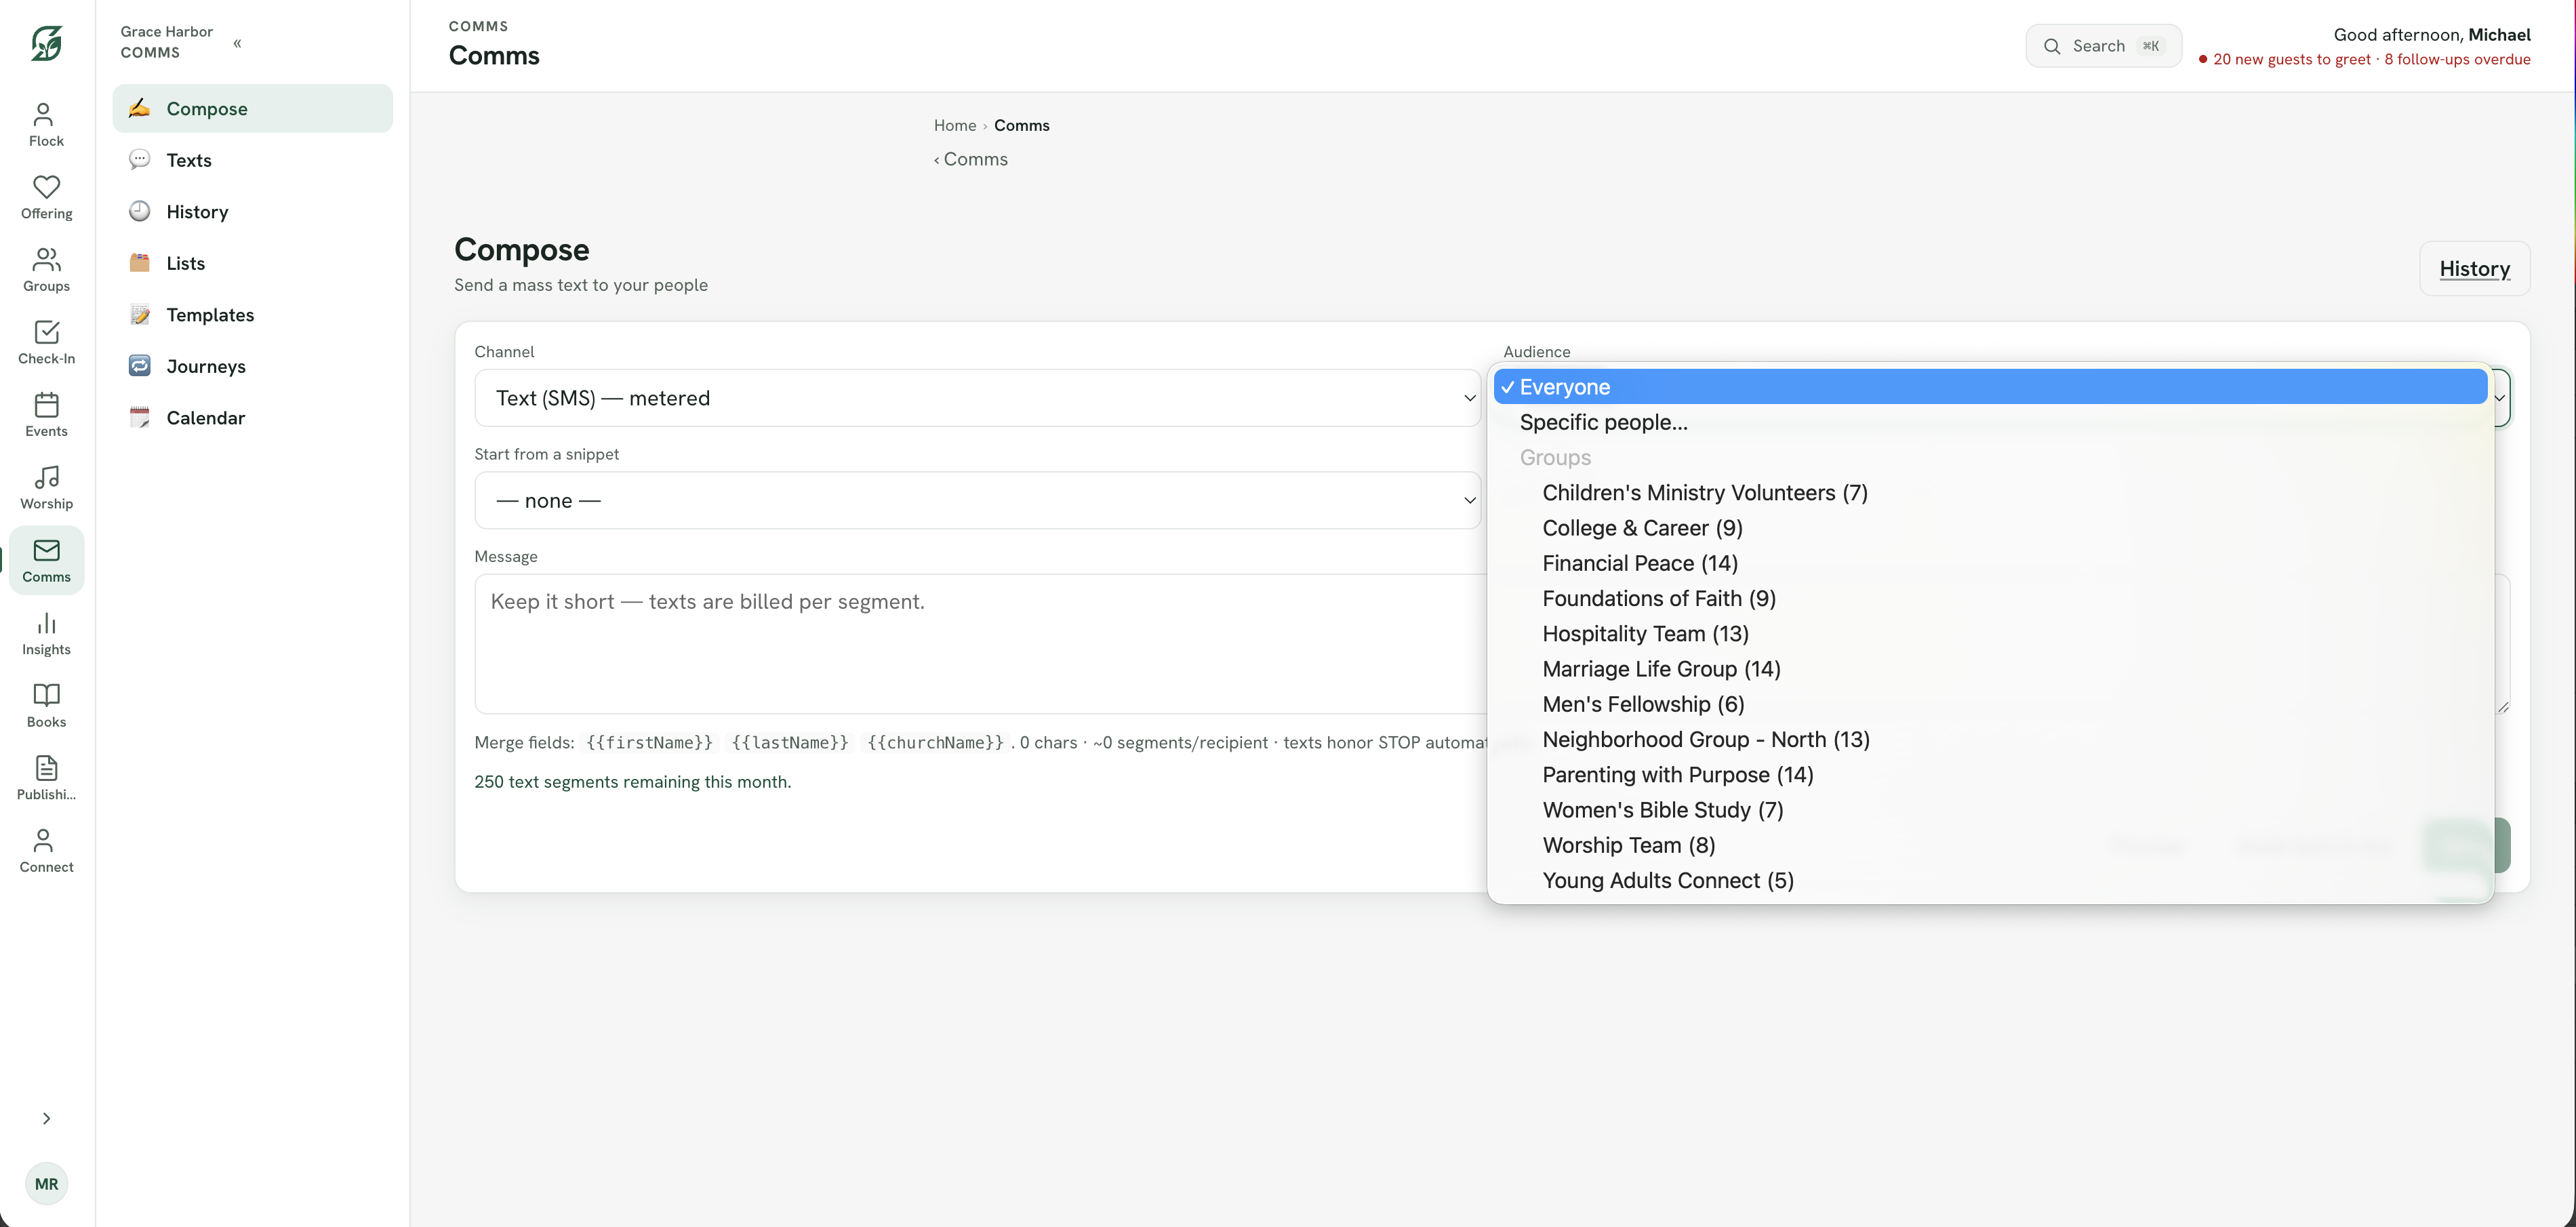Viewport: 2576px width, 1227px height.
Task: Insert the {{lastName}} merge field
Action: click(x=789, y=742)
